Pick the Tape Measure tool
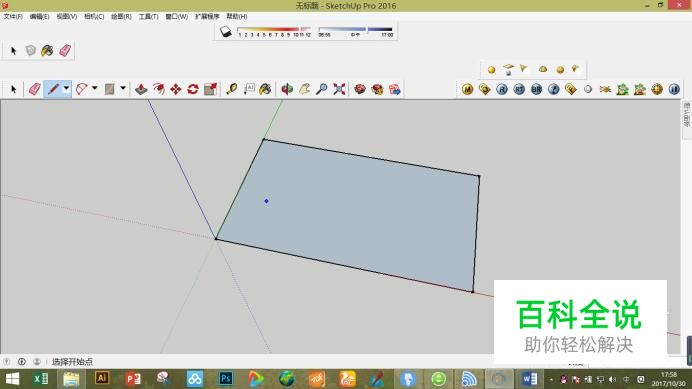692x389 pixels. tap(232, 89)
